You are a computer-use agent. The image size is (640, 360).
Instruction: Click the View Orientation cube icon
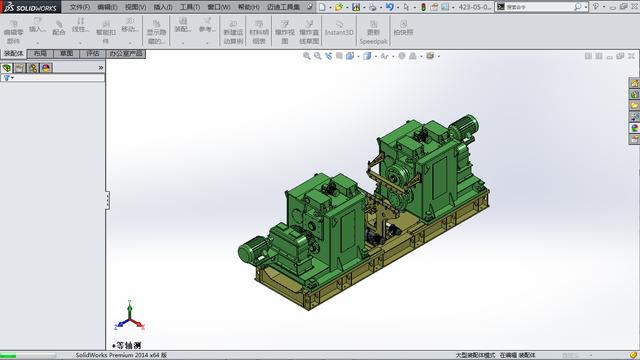[350, 56]
